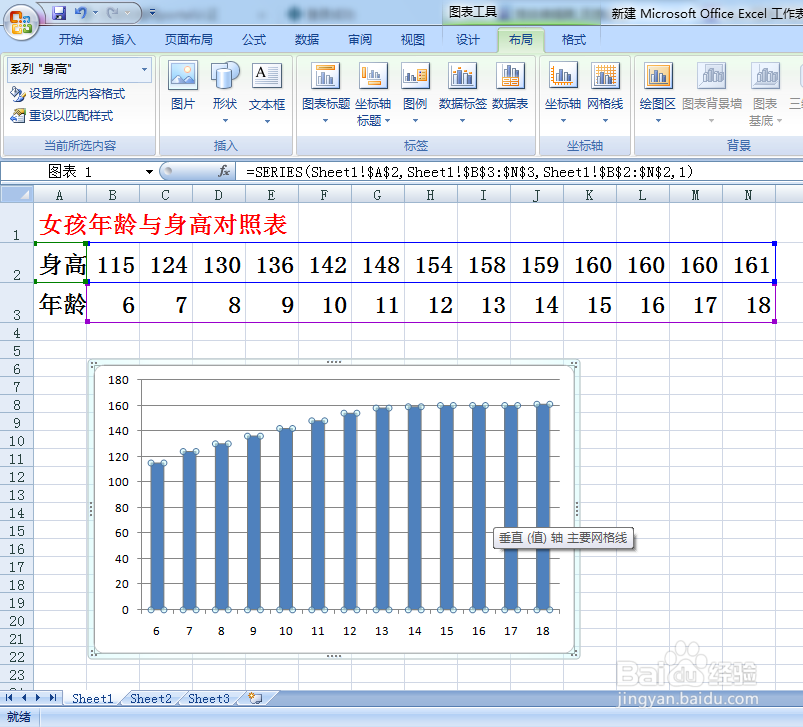Click the formula bar showing SERIES formula
The height and width of the screenshot is (727, 803).
pos(400,172)
